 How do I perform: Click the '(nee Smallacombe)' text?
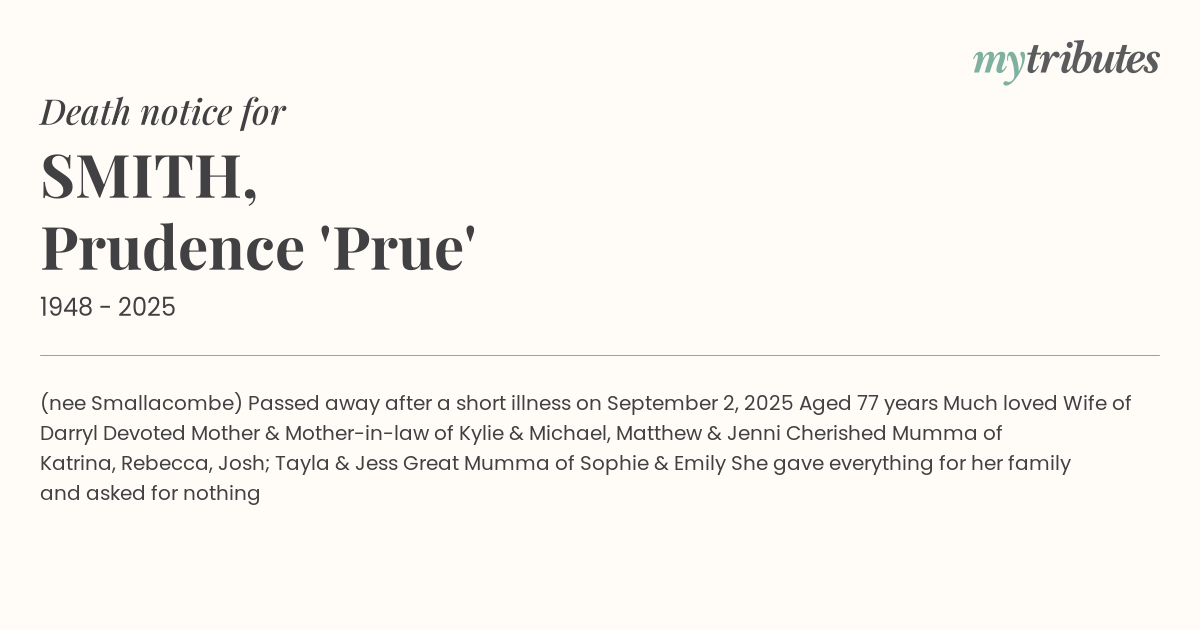pos(141,403)
